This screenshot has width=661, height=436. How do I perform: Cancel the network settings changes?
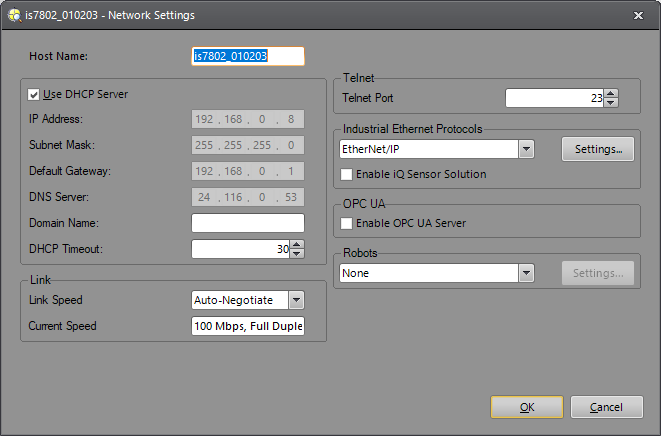(607, 407)
